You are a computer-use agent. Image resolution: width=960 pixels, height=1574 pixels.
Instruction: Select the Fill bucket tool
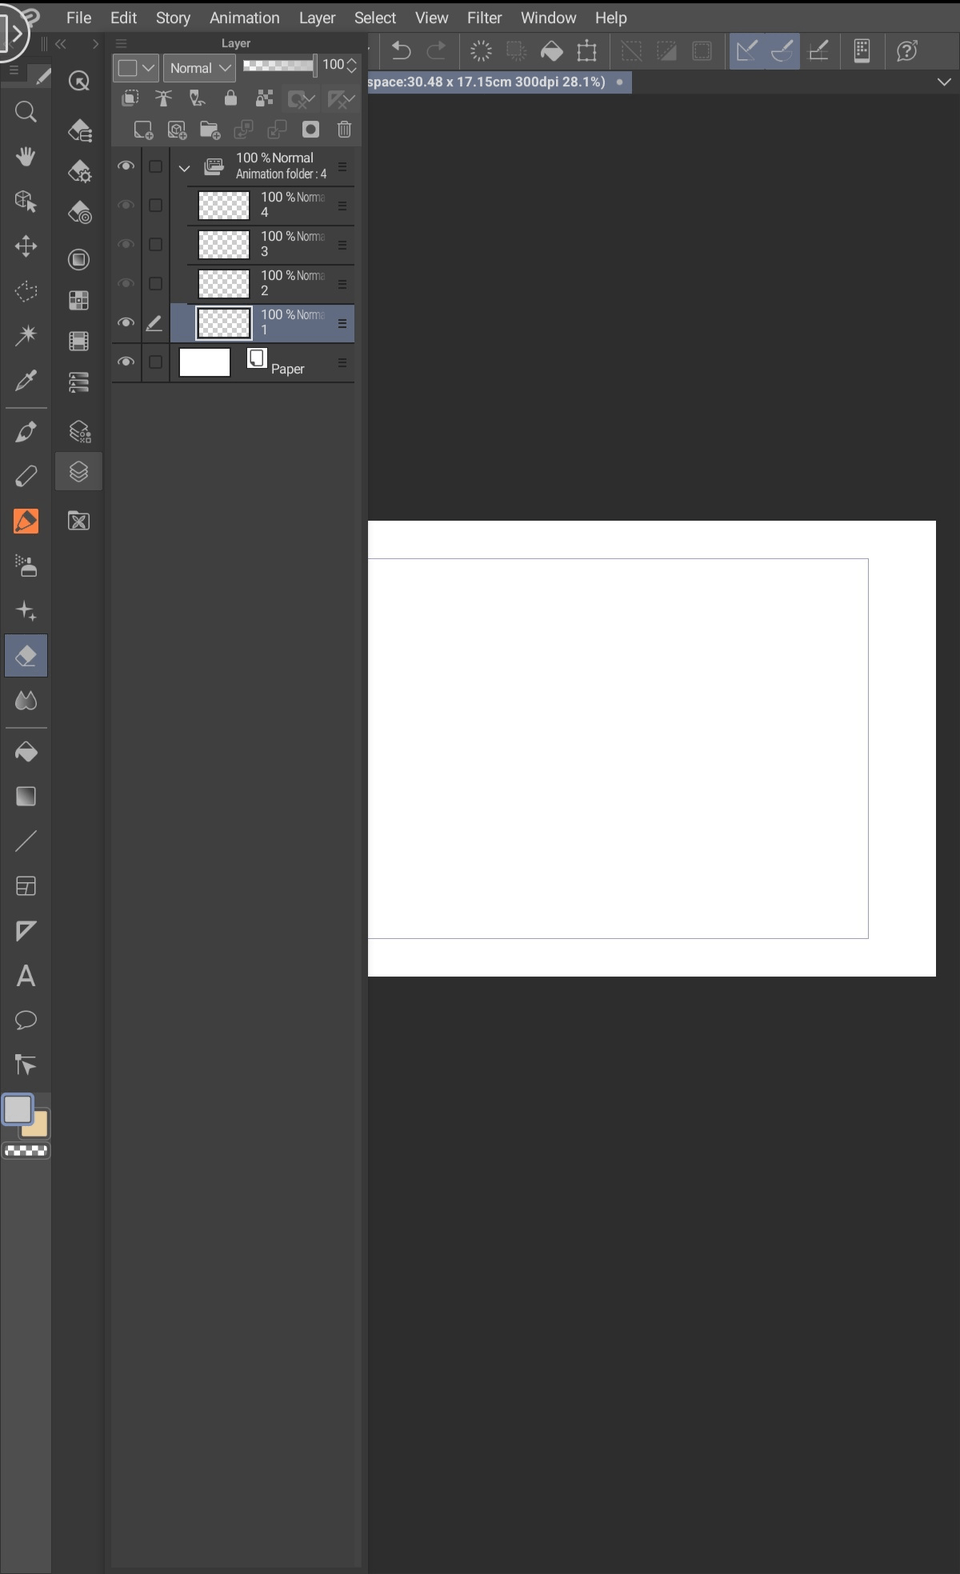26,752
